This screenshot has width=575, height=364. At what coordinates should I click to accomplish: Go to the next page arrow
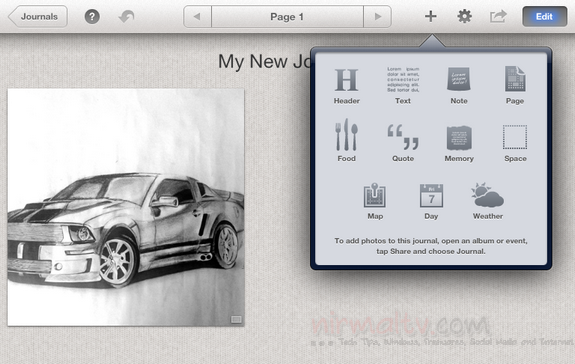377,16
